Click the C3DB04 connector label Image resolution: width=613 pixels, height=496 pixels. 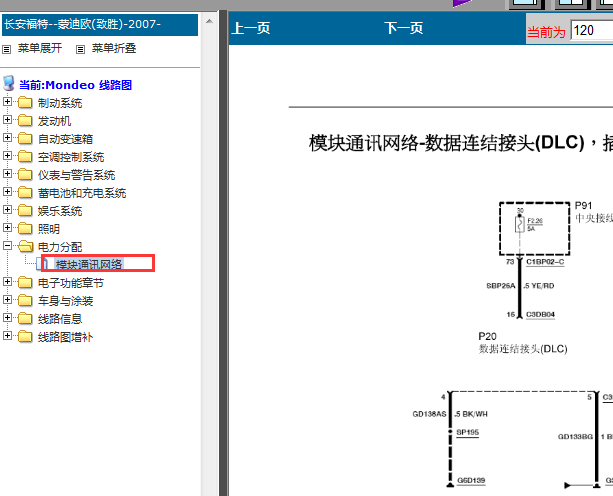click(x=540, y=314)
